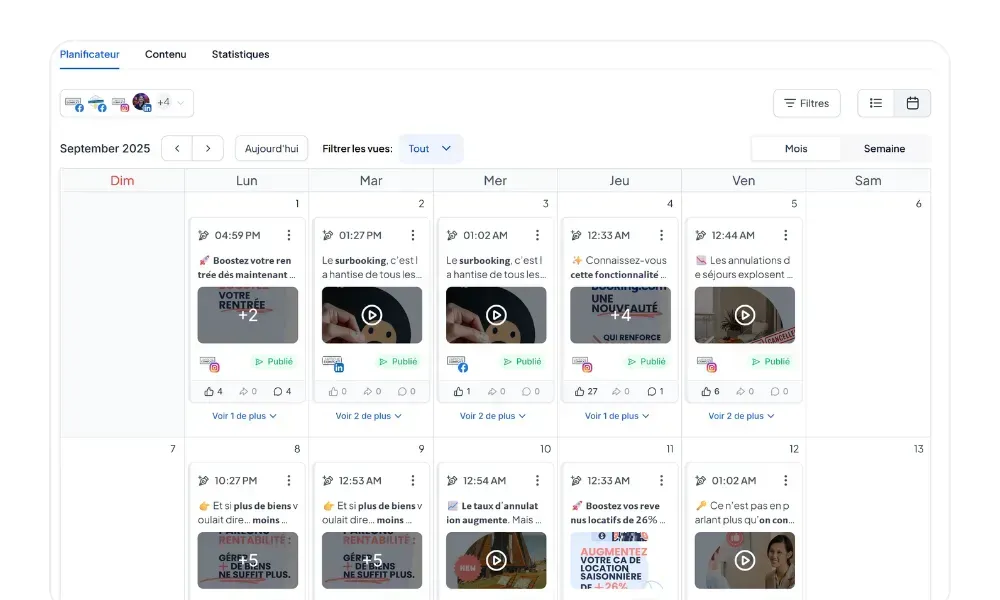1000x600 pixels.
Task: Click the LinkedIn icon on the surbooking post
Action: pos(339,367)
